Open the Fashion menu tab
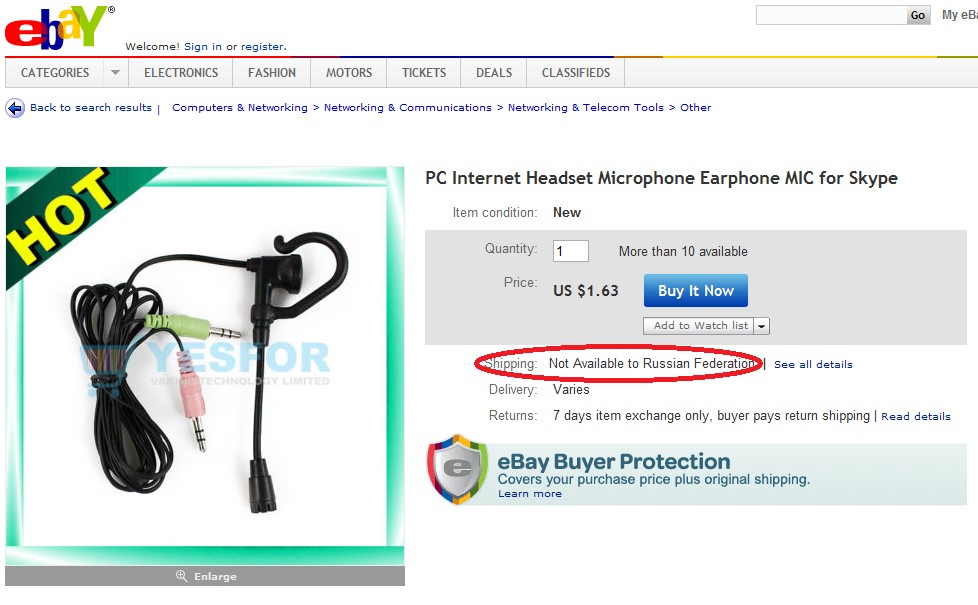The width and height of the screenshot is (978, 605). 272,72
